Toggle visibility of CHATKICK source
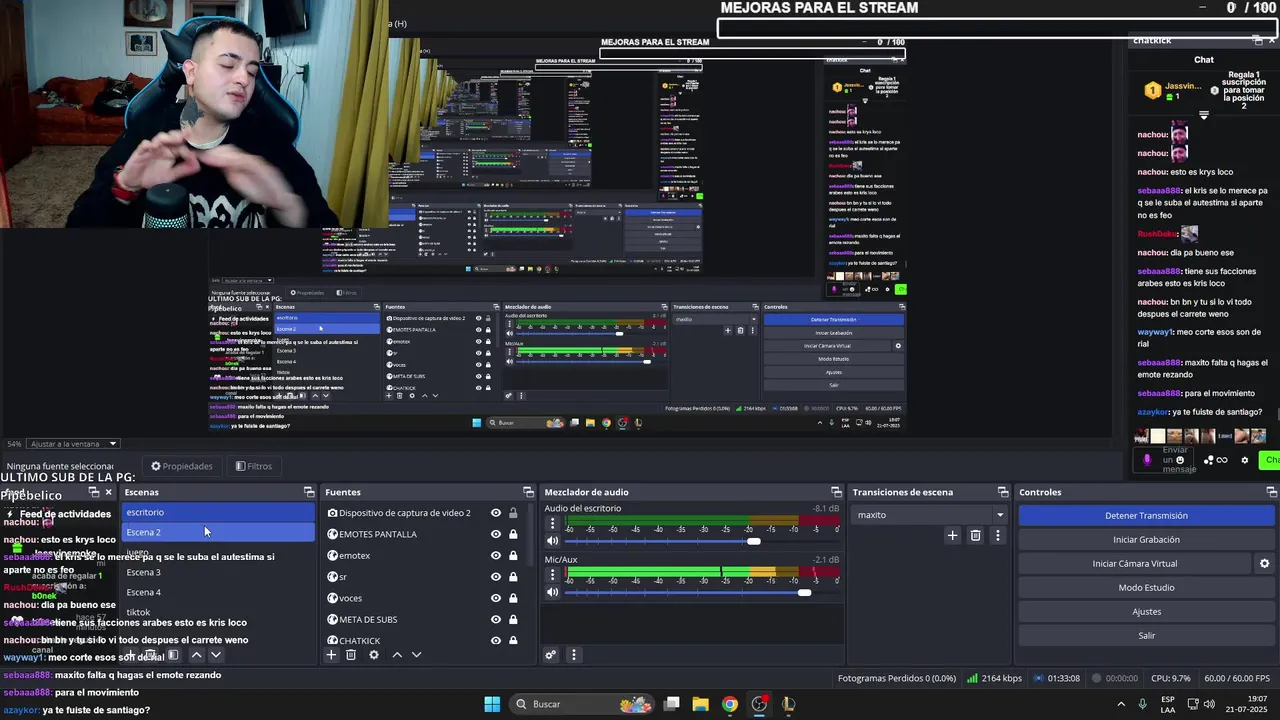1280x720 pixels. pos(495,640)
